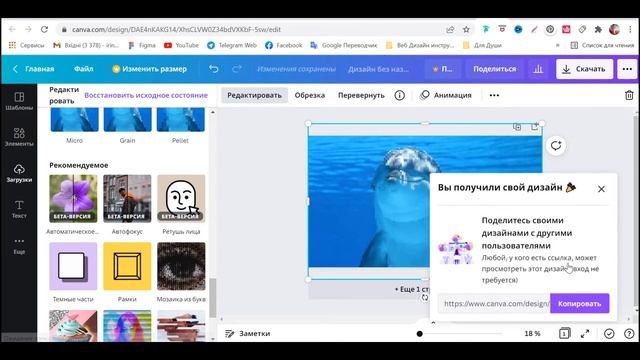640x360 pixels.
Task: Open the browser extensions puzzle icon
Action: point(598,29)
